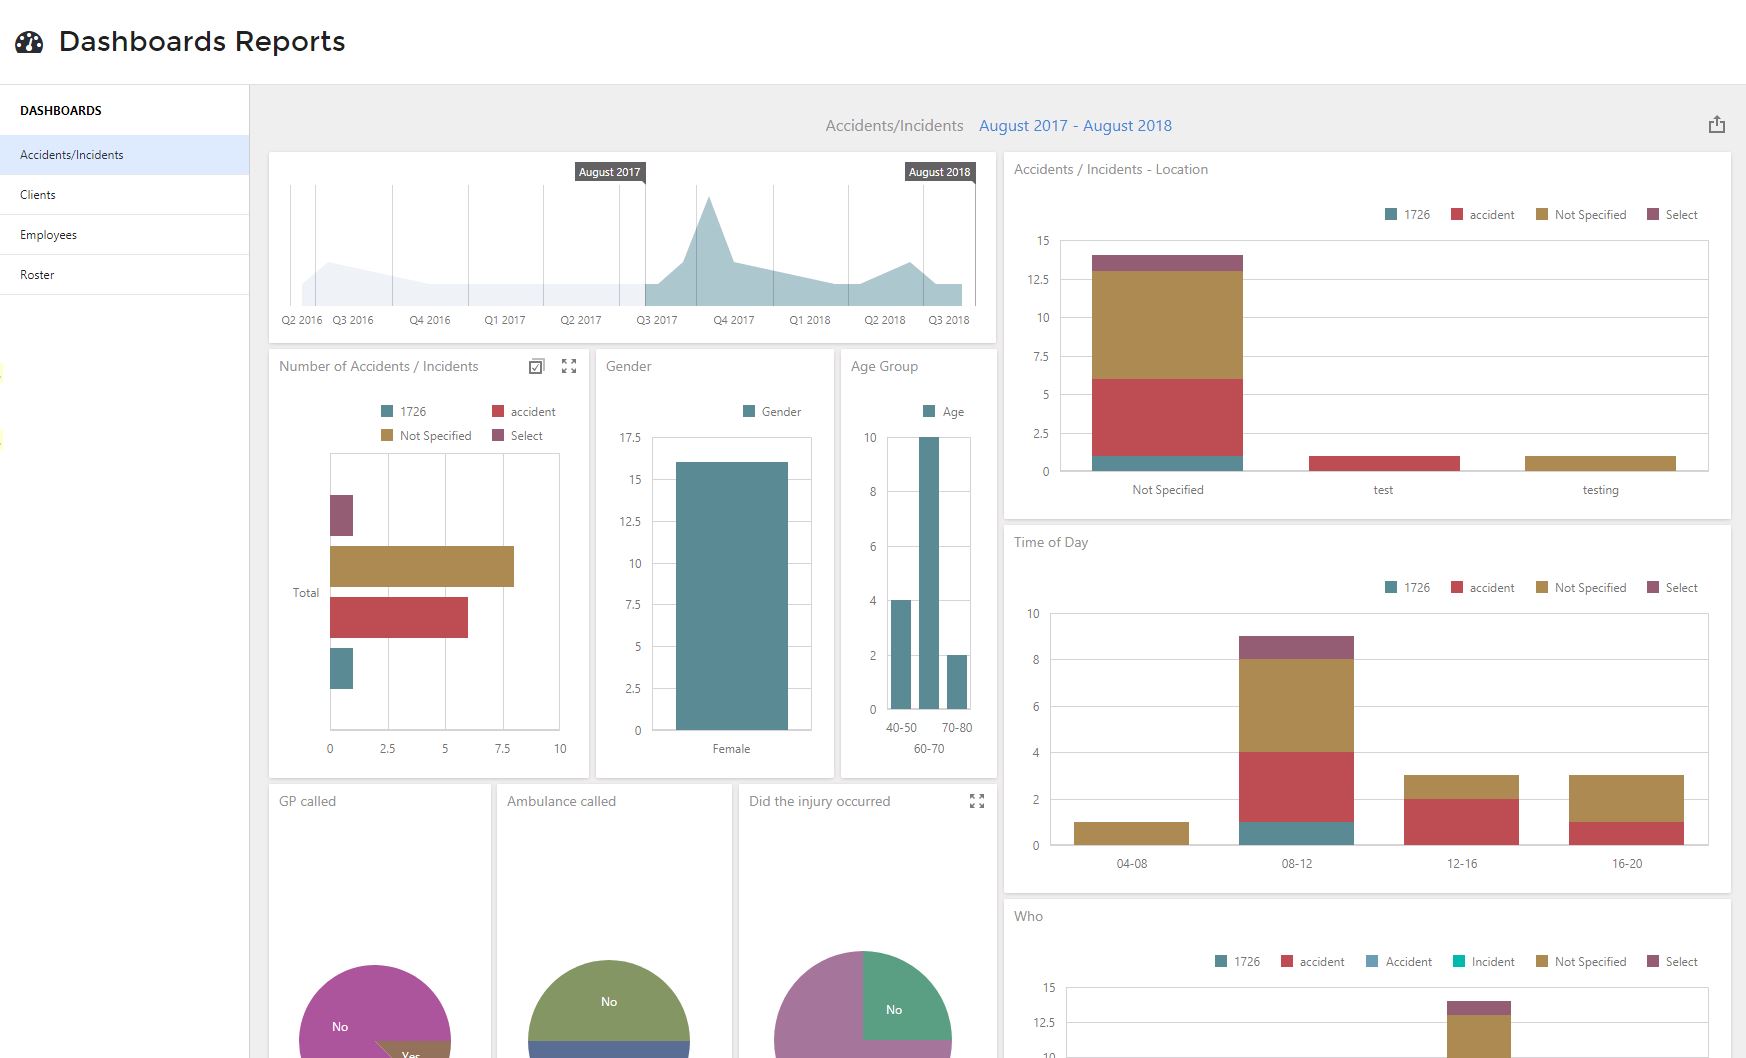The width and height of the screenshot is (1746, 1058).
Task: Click the Not Specified brown horizontal bar in Total
Action: coord(422,566)
